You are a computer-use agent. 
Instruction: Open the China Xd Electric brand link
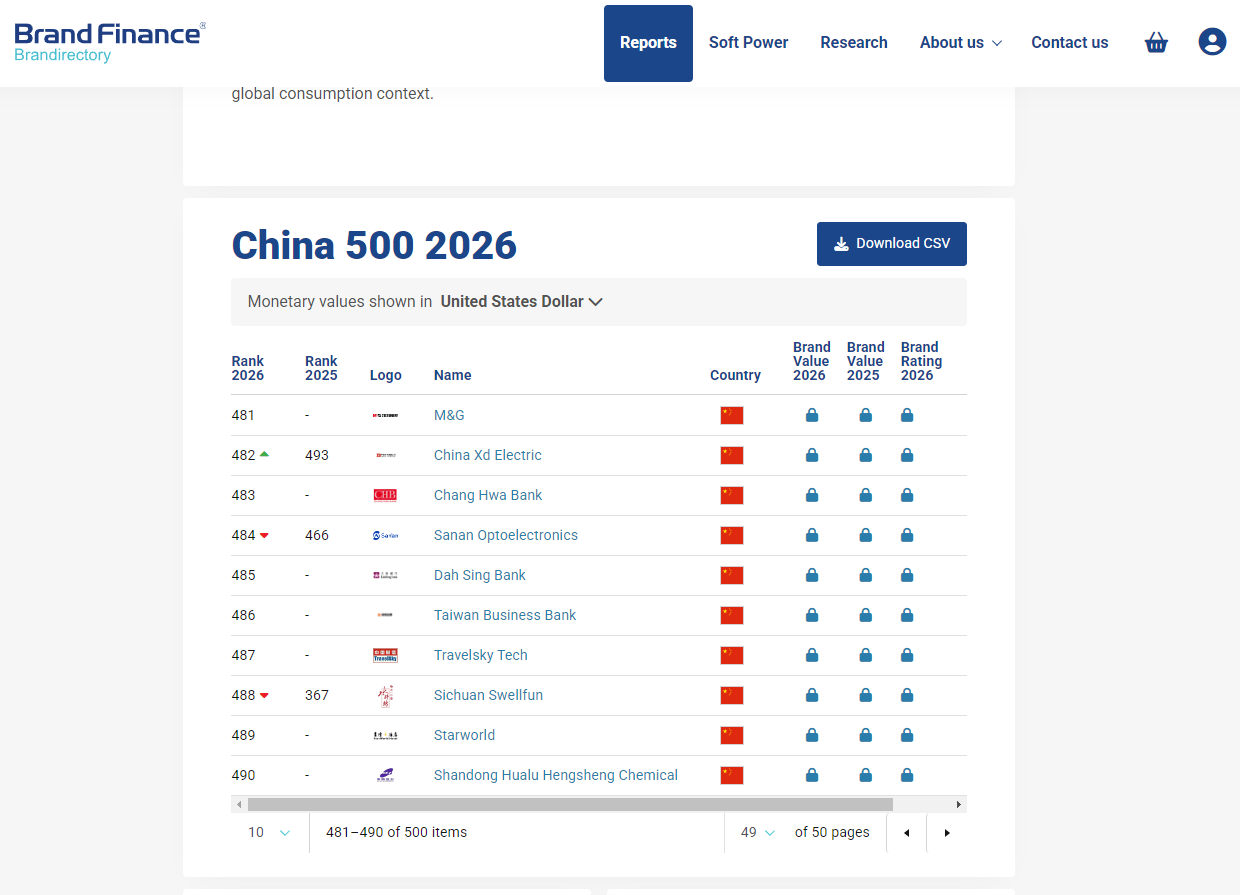tap(488, 455)
